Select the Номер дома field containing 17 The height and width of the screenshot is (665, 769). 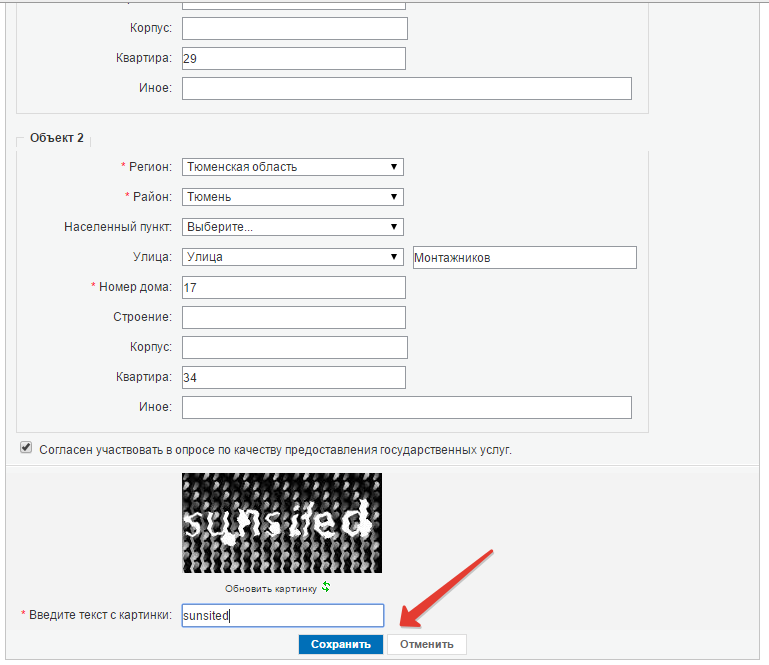point(293,288)
